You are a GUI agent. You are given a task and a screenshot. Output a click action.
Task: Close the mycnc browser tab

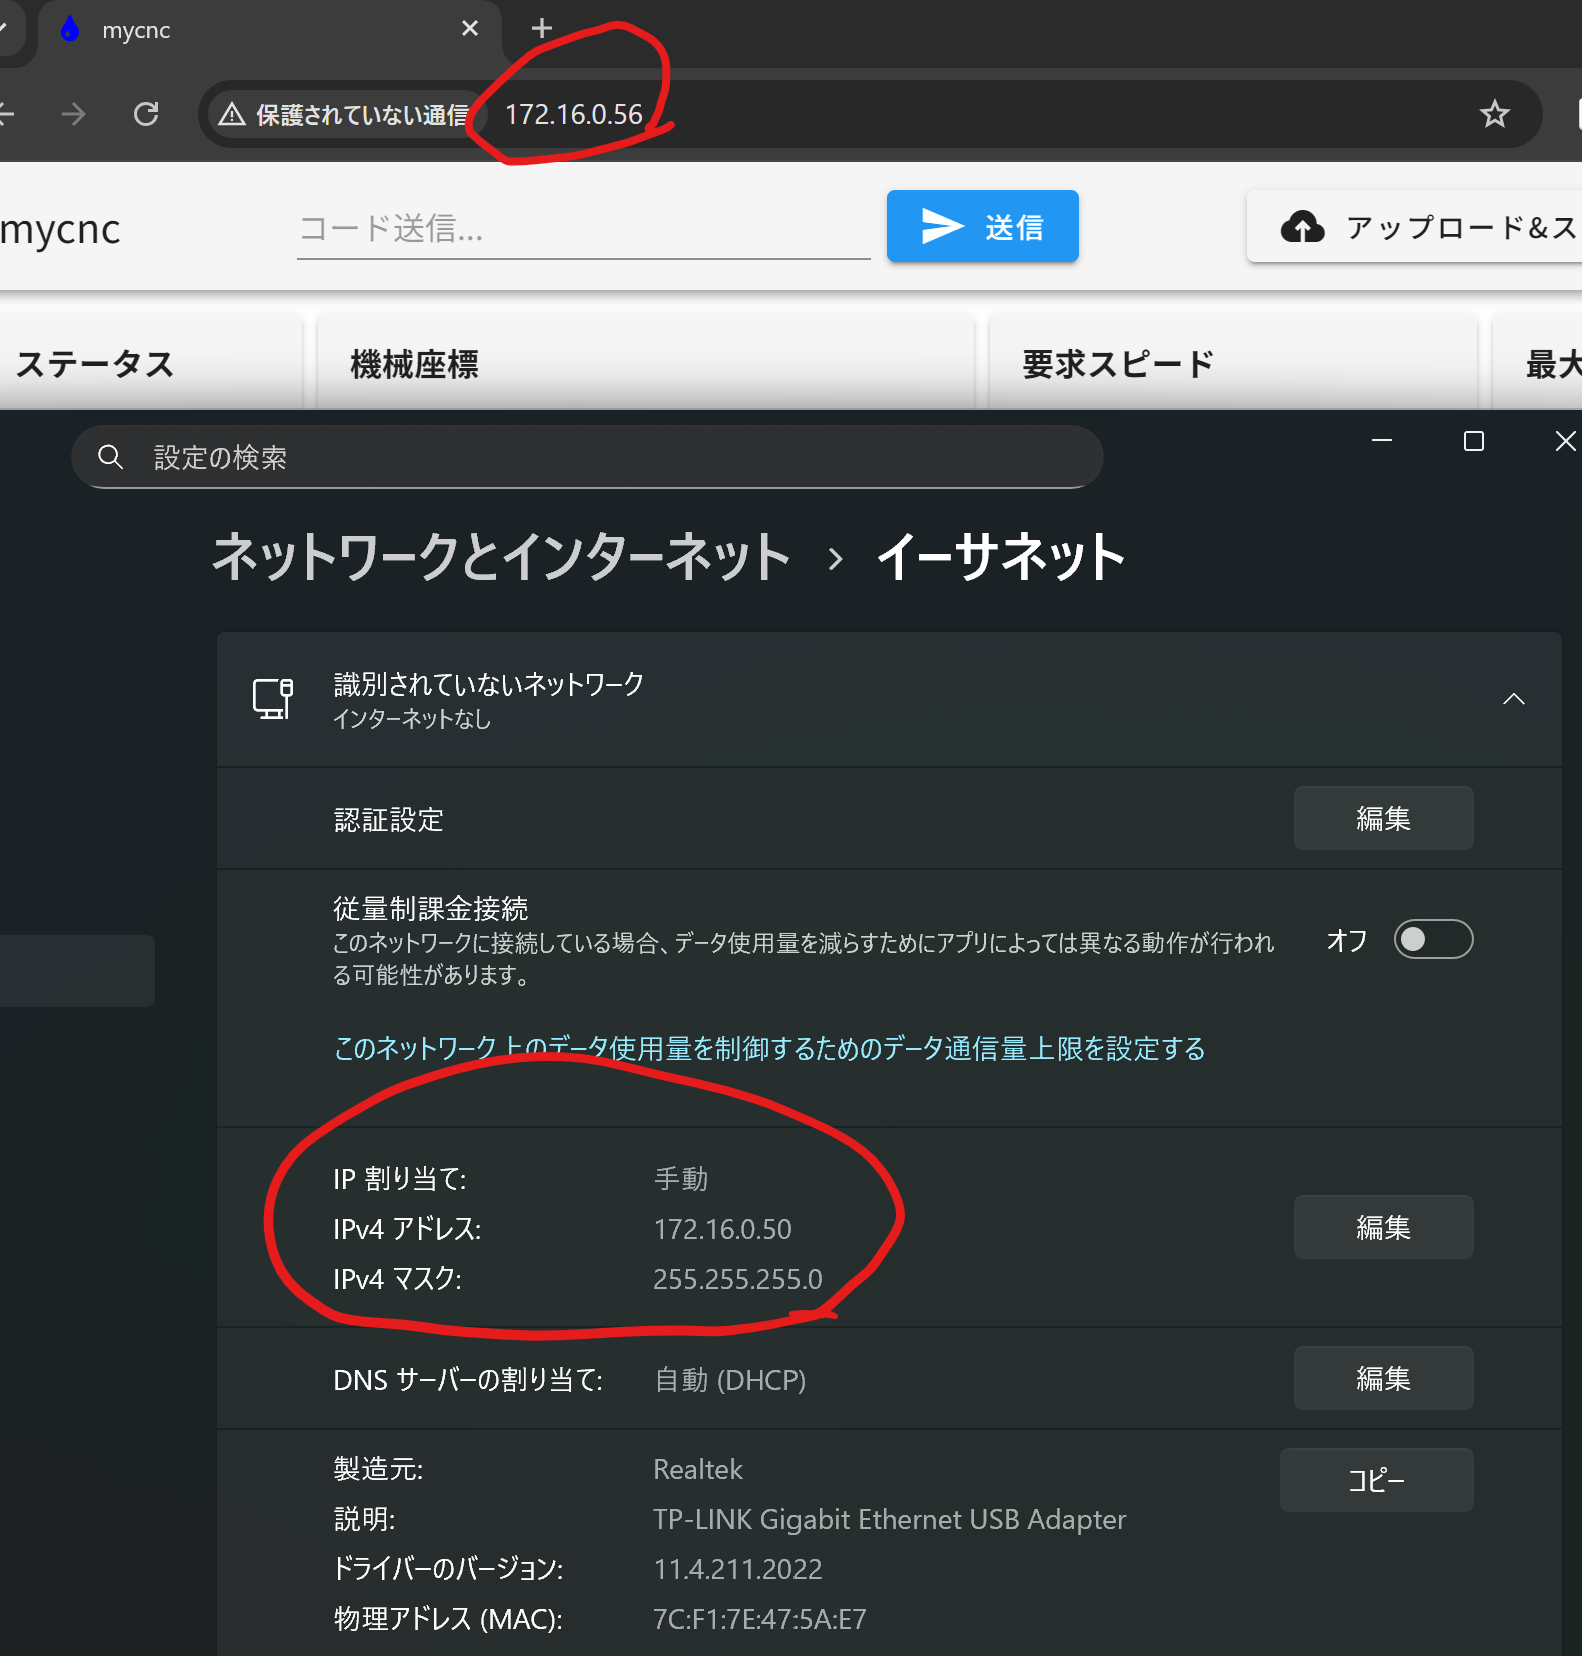click(x=469, y=29)
